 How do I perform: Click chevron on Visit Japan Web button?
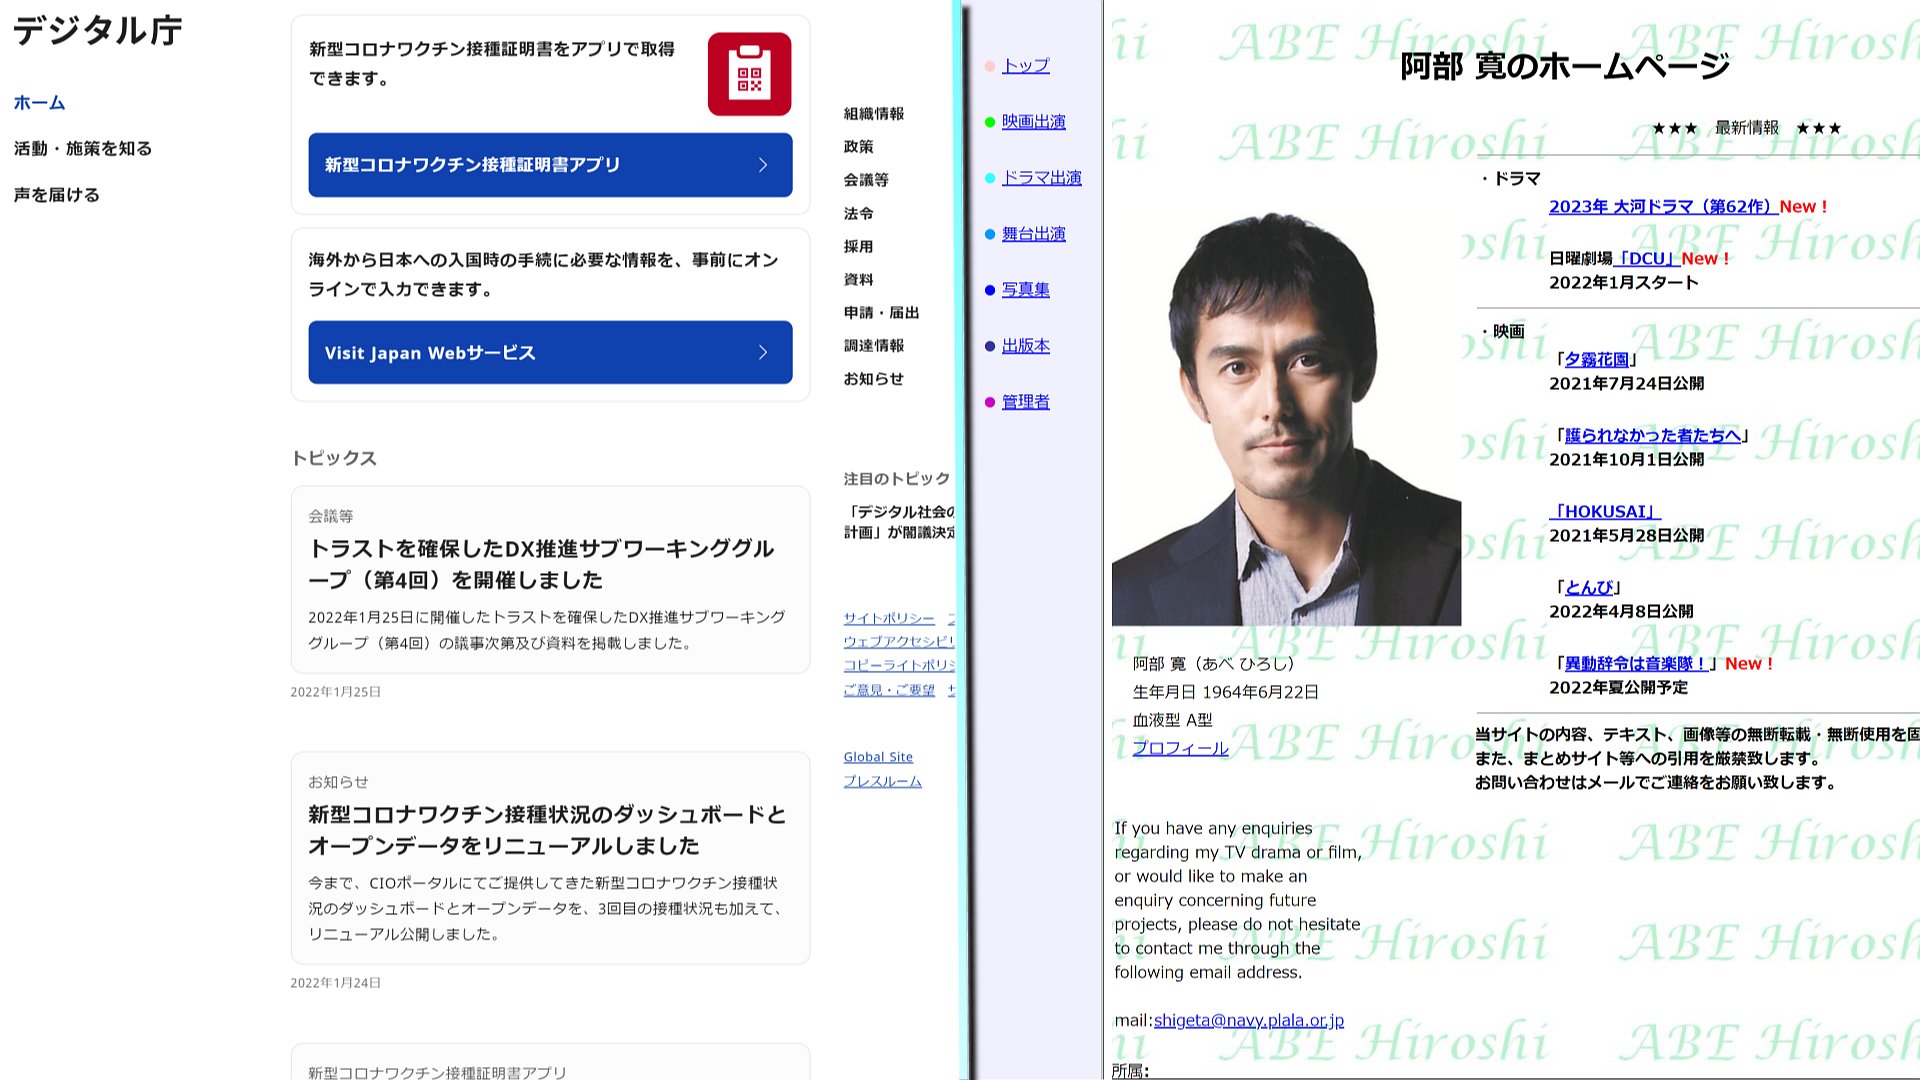763,352
